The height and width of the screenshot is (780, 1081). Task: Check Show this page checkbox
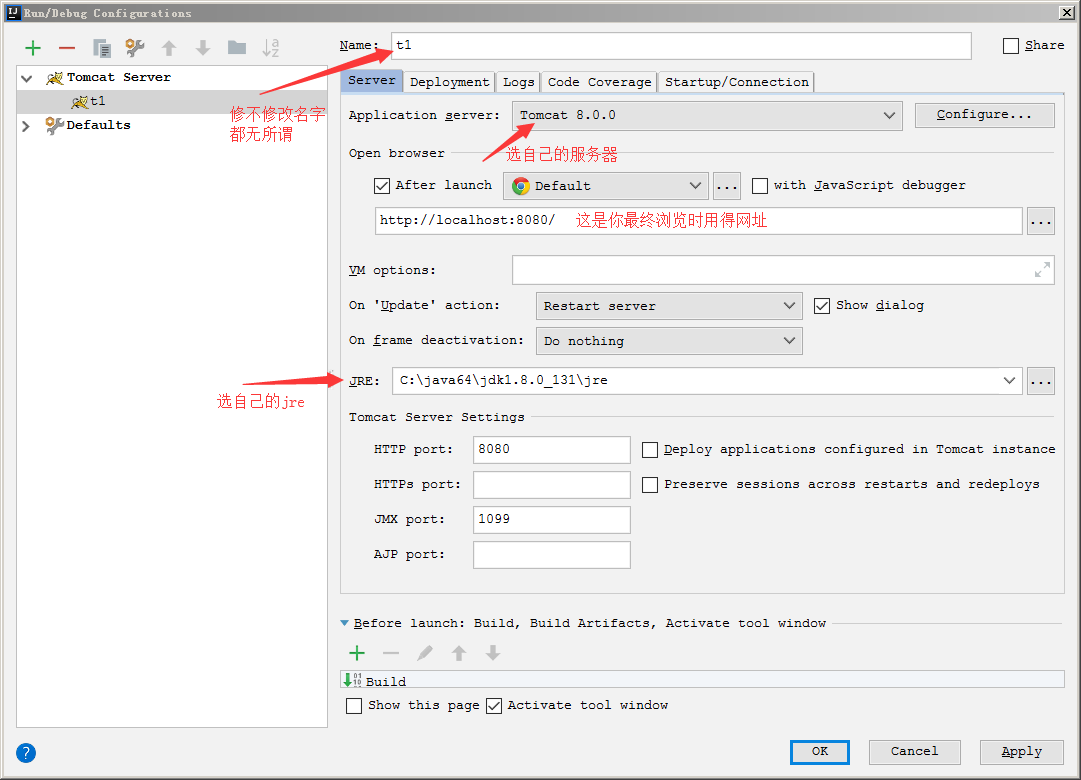click(354, 706)
